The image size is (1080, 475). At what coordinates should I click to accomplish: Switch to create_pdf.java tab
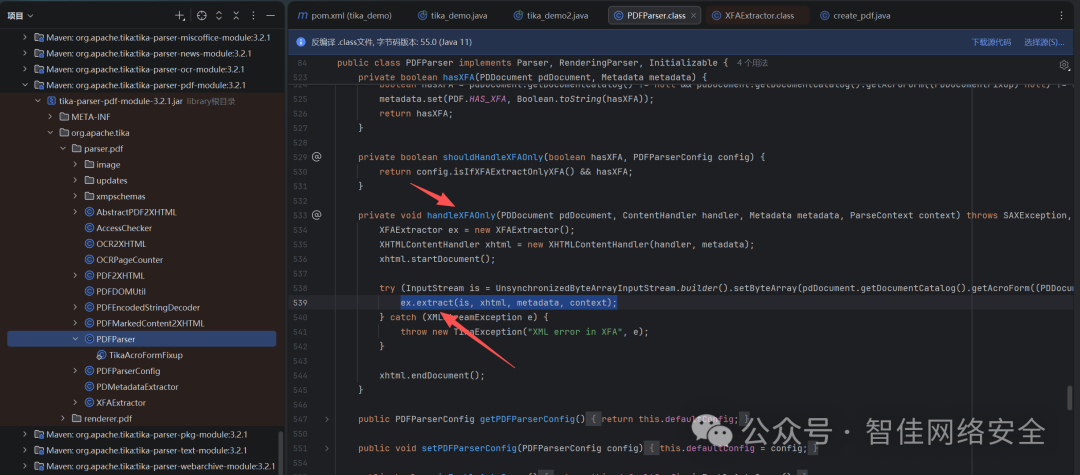coord(854,15)
